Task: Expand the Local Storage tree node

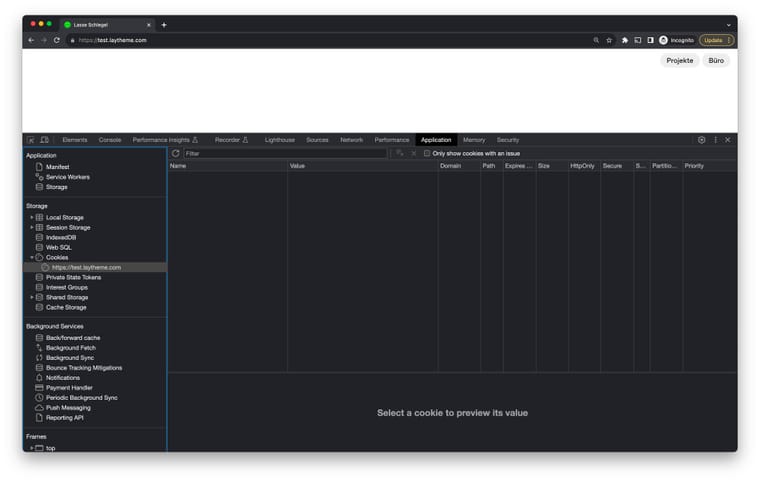Action: pyautogui.click(x=31, y=217)
